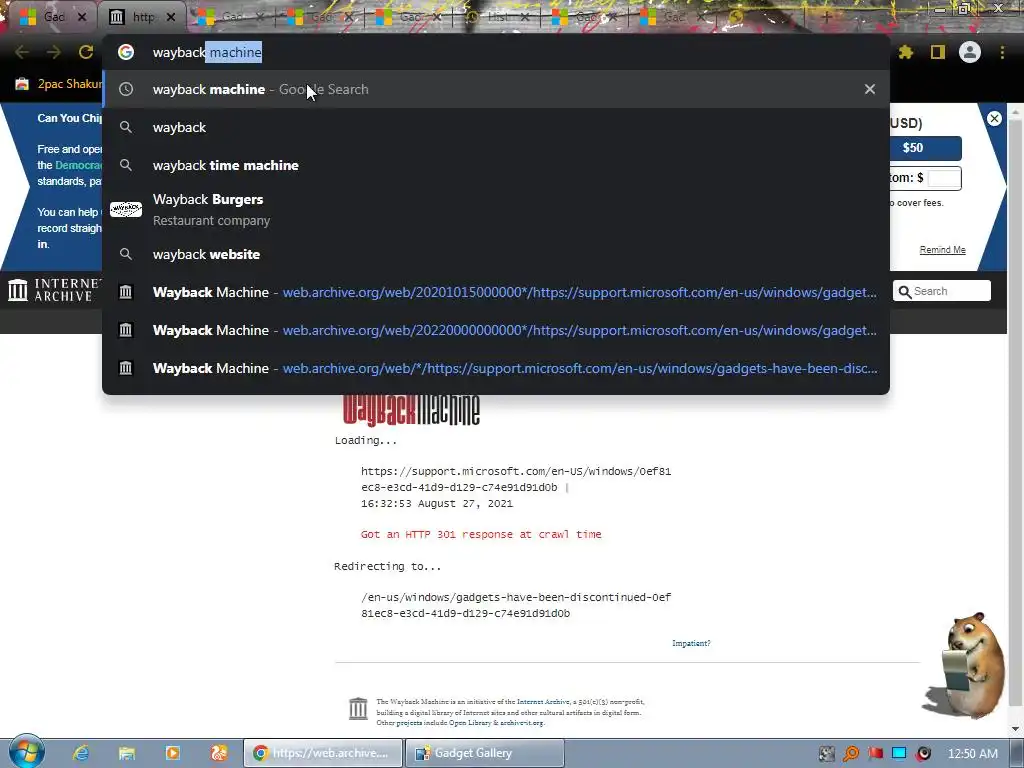
Task: Launch Internet Explorer from the taskbar
Action: [x=81, y=753]
